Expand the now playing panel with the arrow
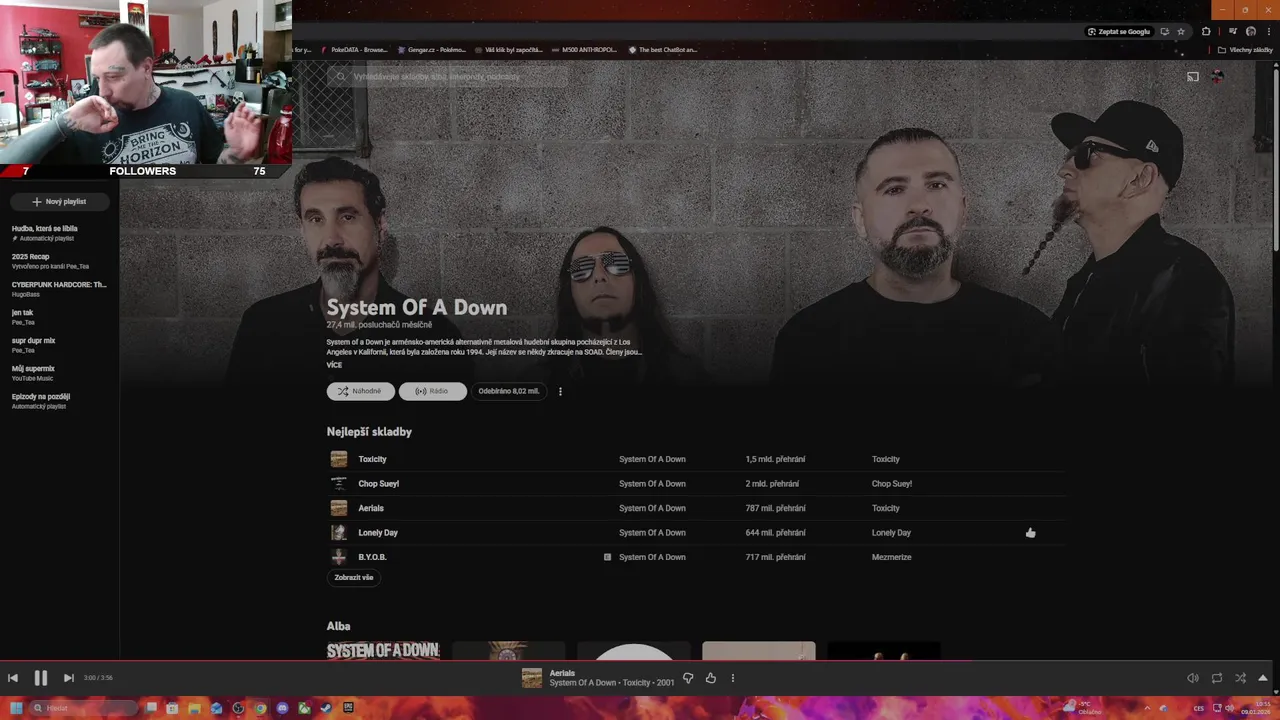Image resolution: width=1280 pixels, height=720 pixels. click(1263, 678)
